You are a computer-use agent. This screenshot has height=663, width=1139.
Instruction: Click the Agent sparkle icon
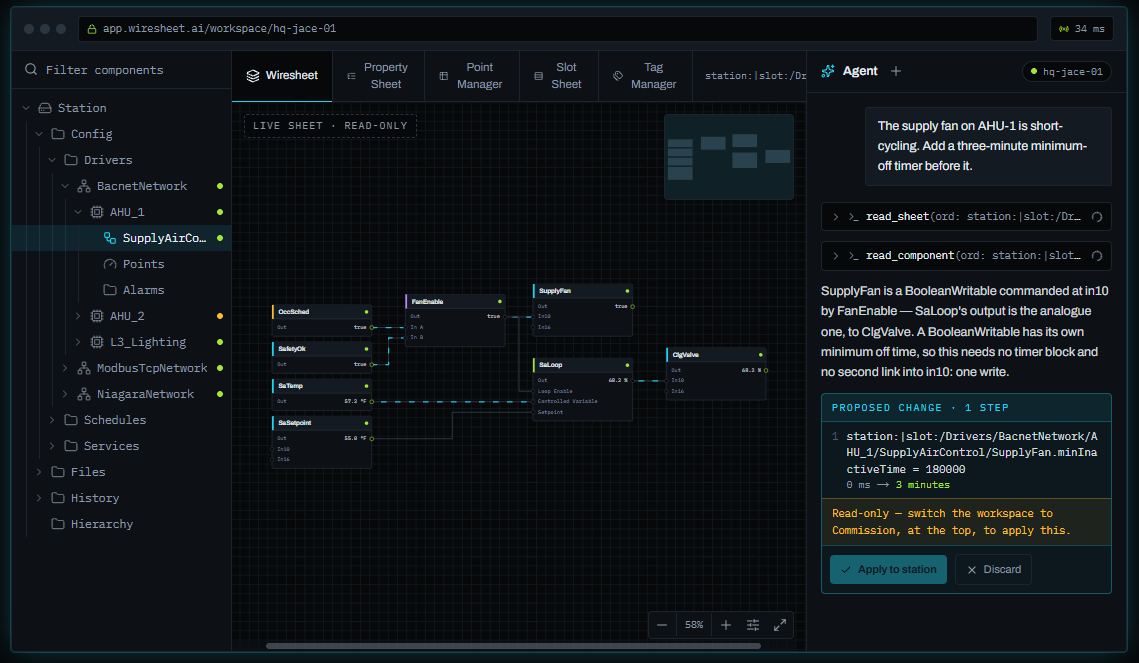tap(828, 71)
